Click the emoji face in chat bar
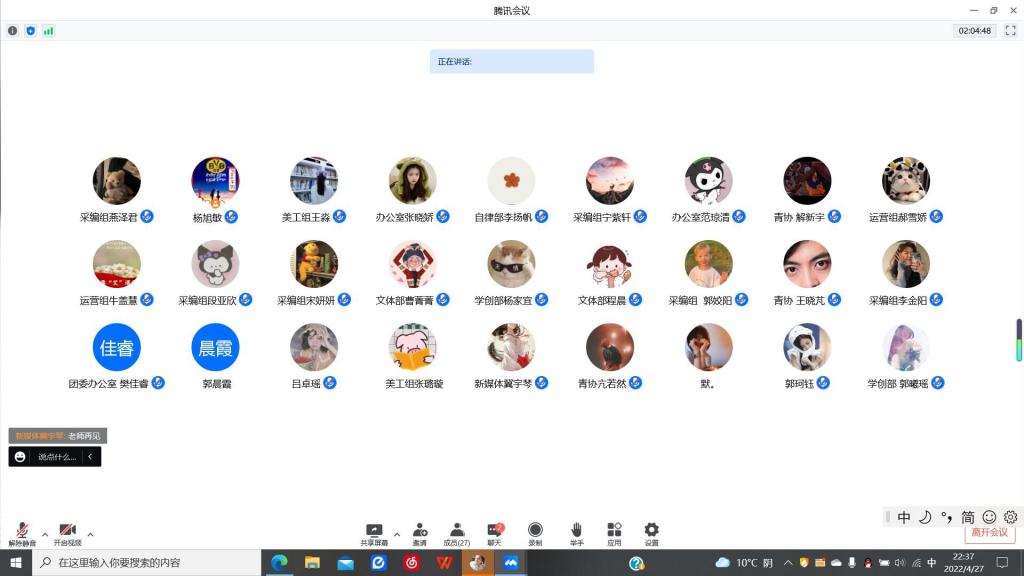 20,457
